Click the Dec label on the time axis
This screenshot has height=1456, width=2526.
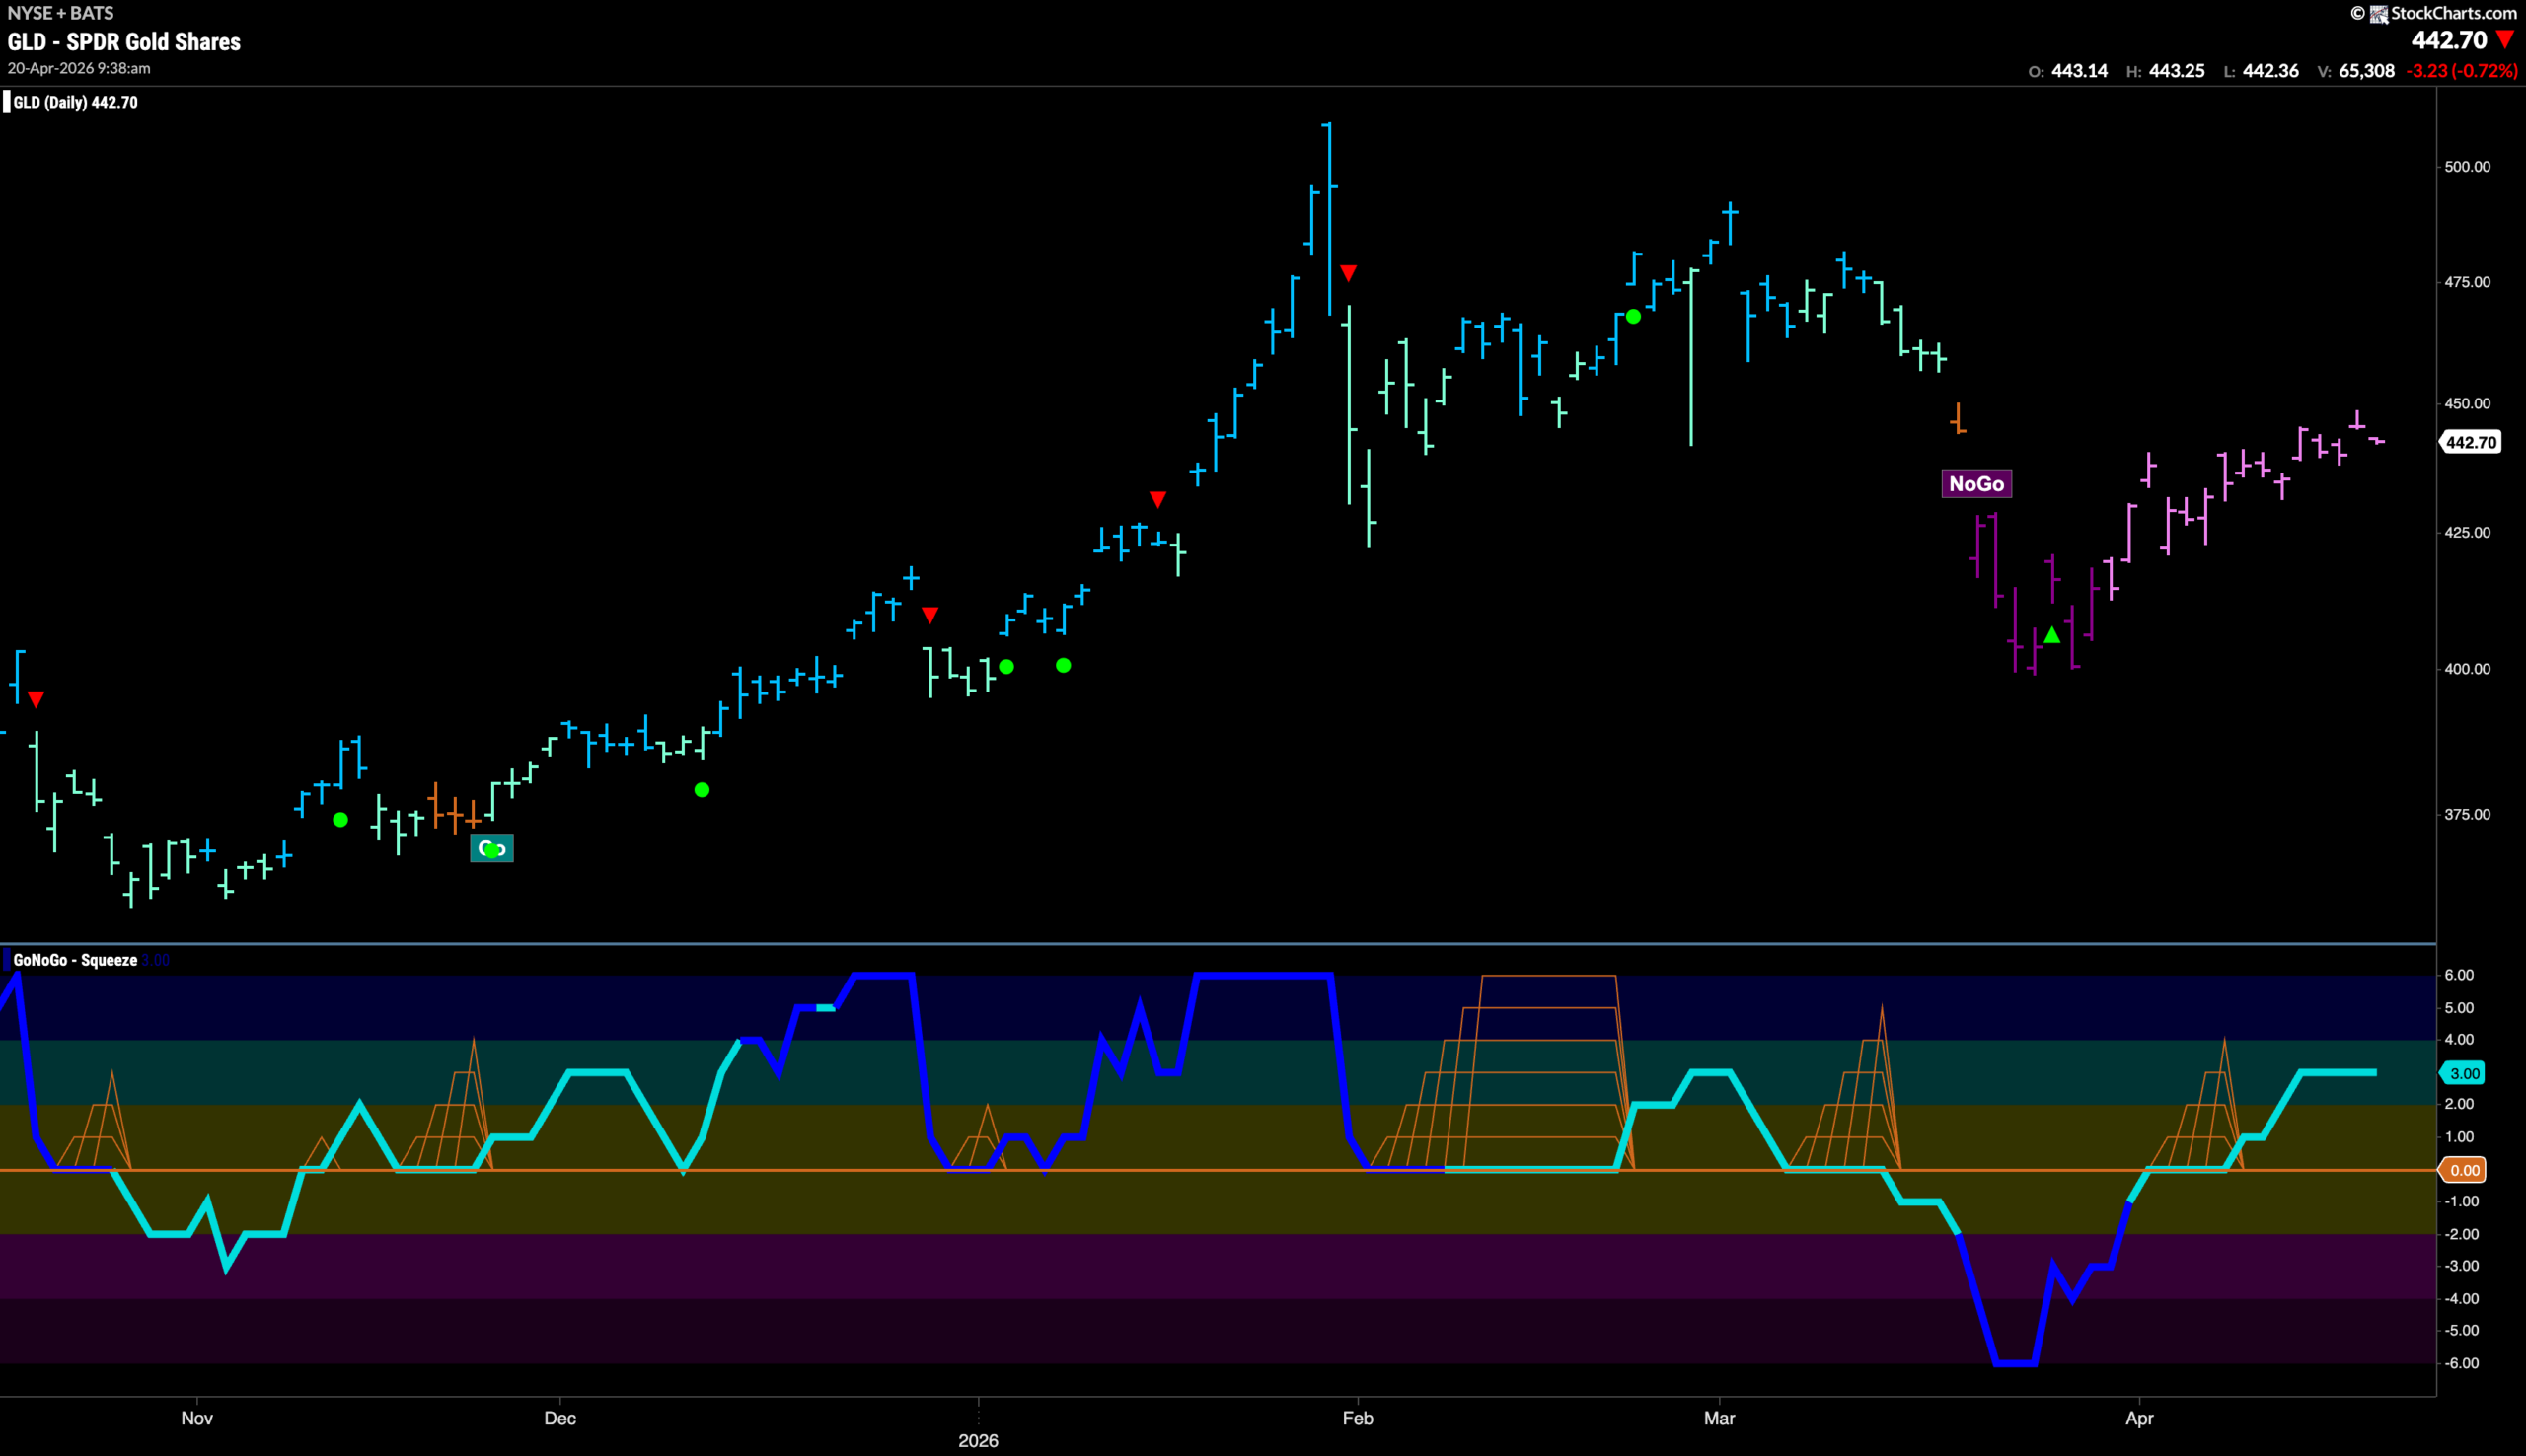(x=560, y=1418)
